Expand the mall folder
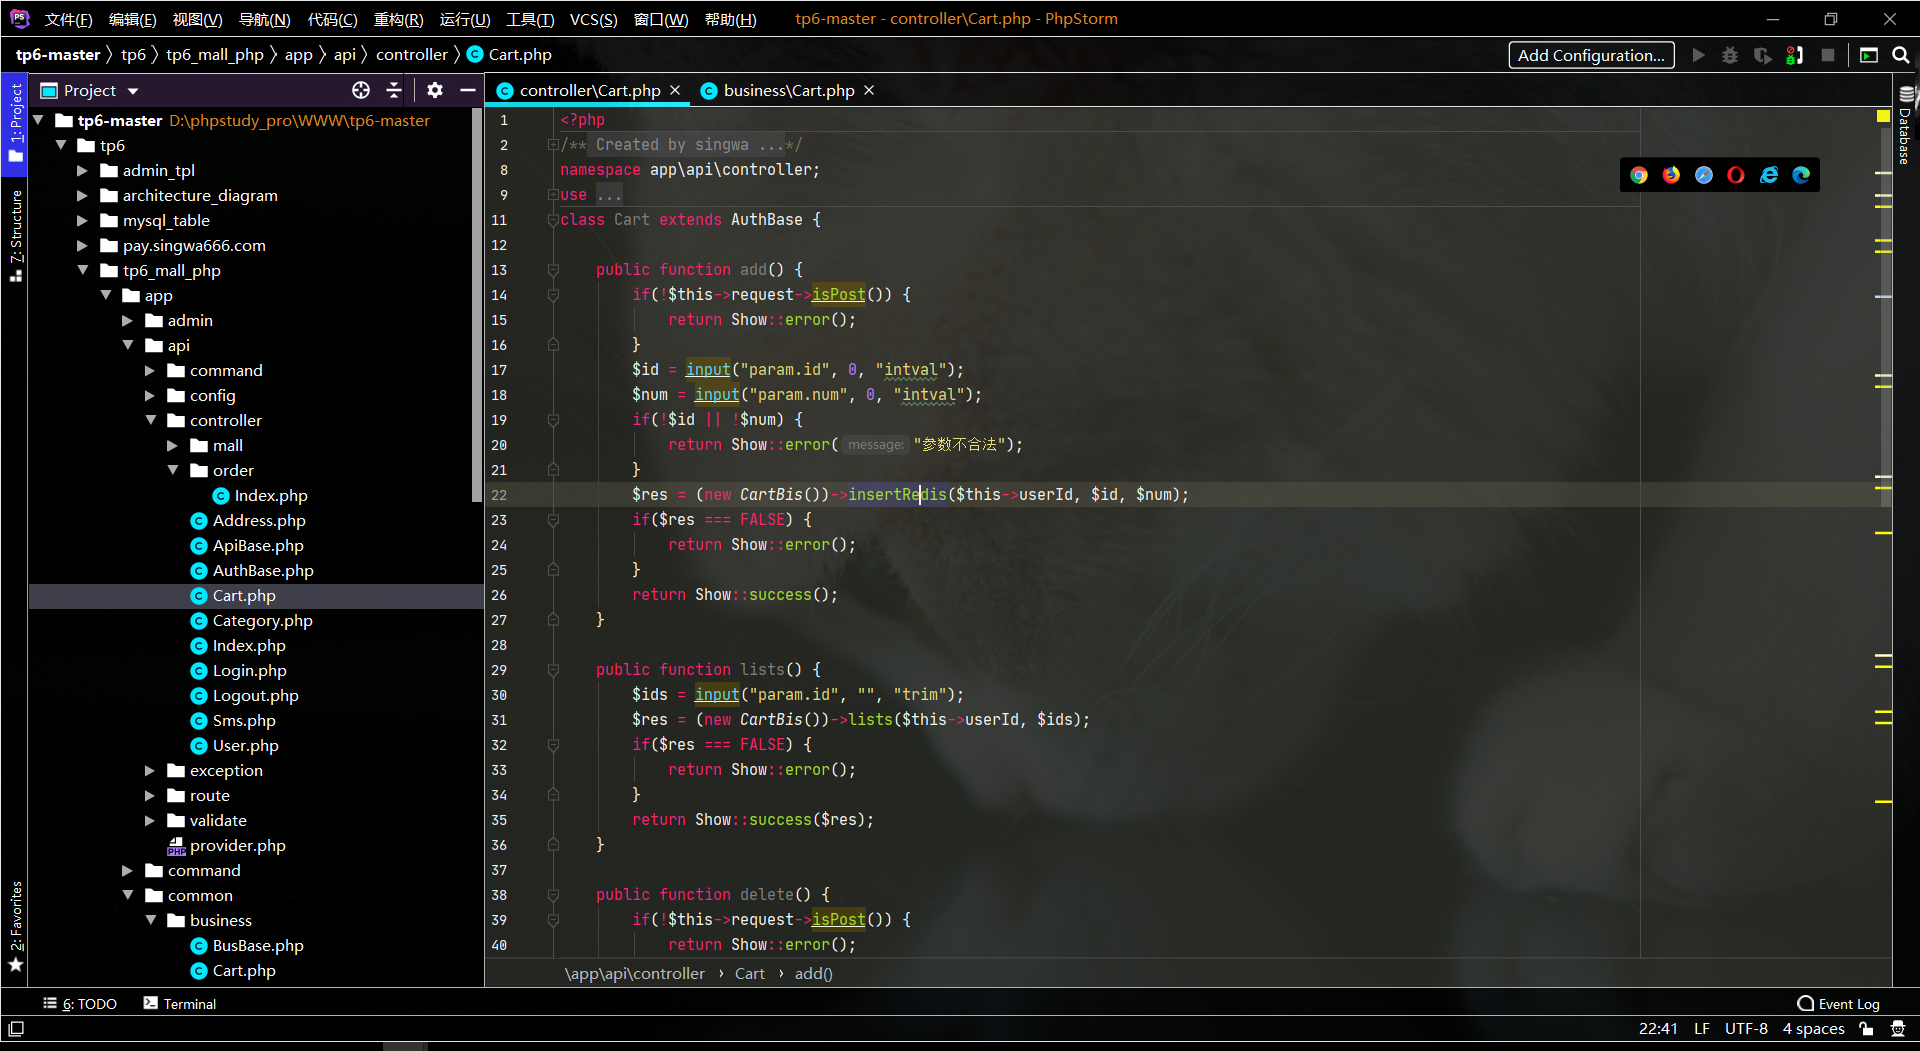The height and width of the screenshot is (1051, 1920). tap(172, 446)
